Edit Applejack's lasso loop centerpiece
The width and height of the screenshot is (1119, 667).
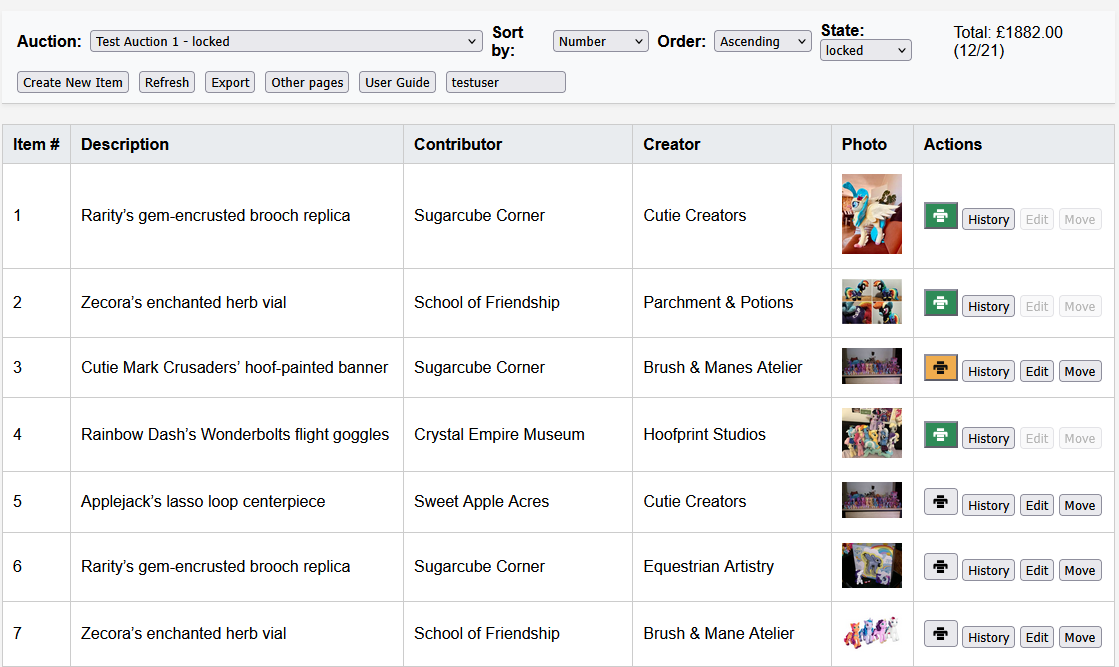pyautogui.click(x=1037, y=505)
